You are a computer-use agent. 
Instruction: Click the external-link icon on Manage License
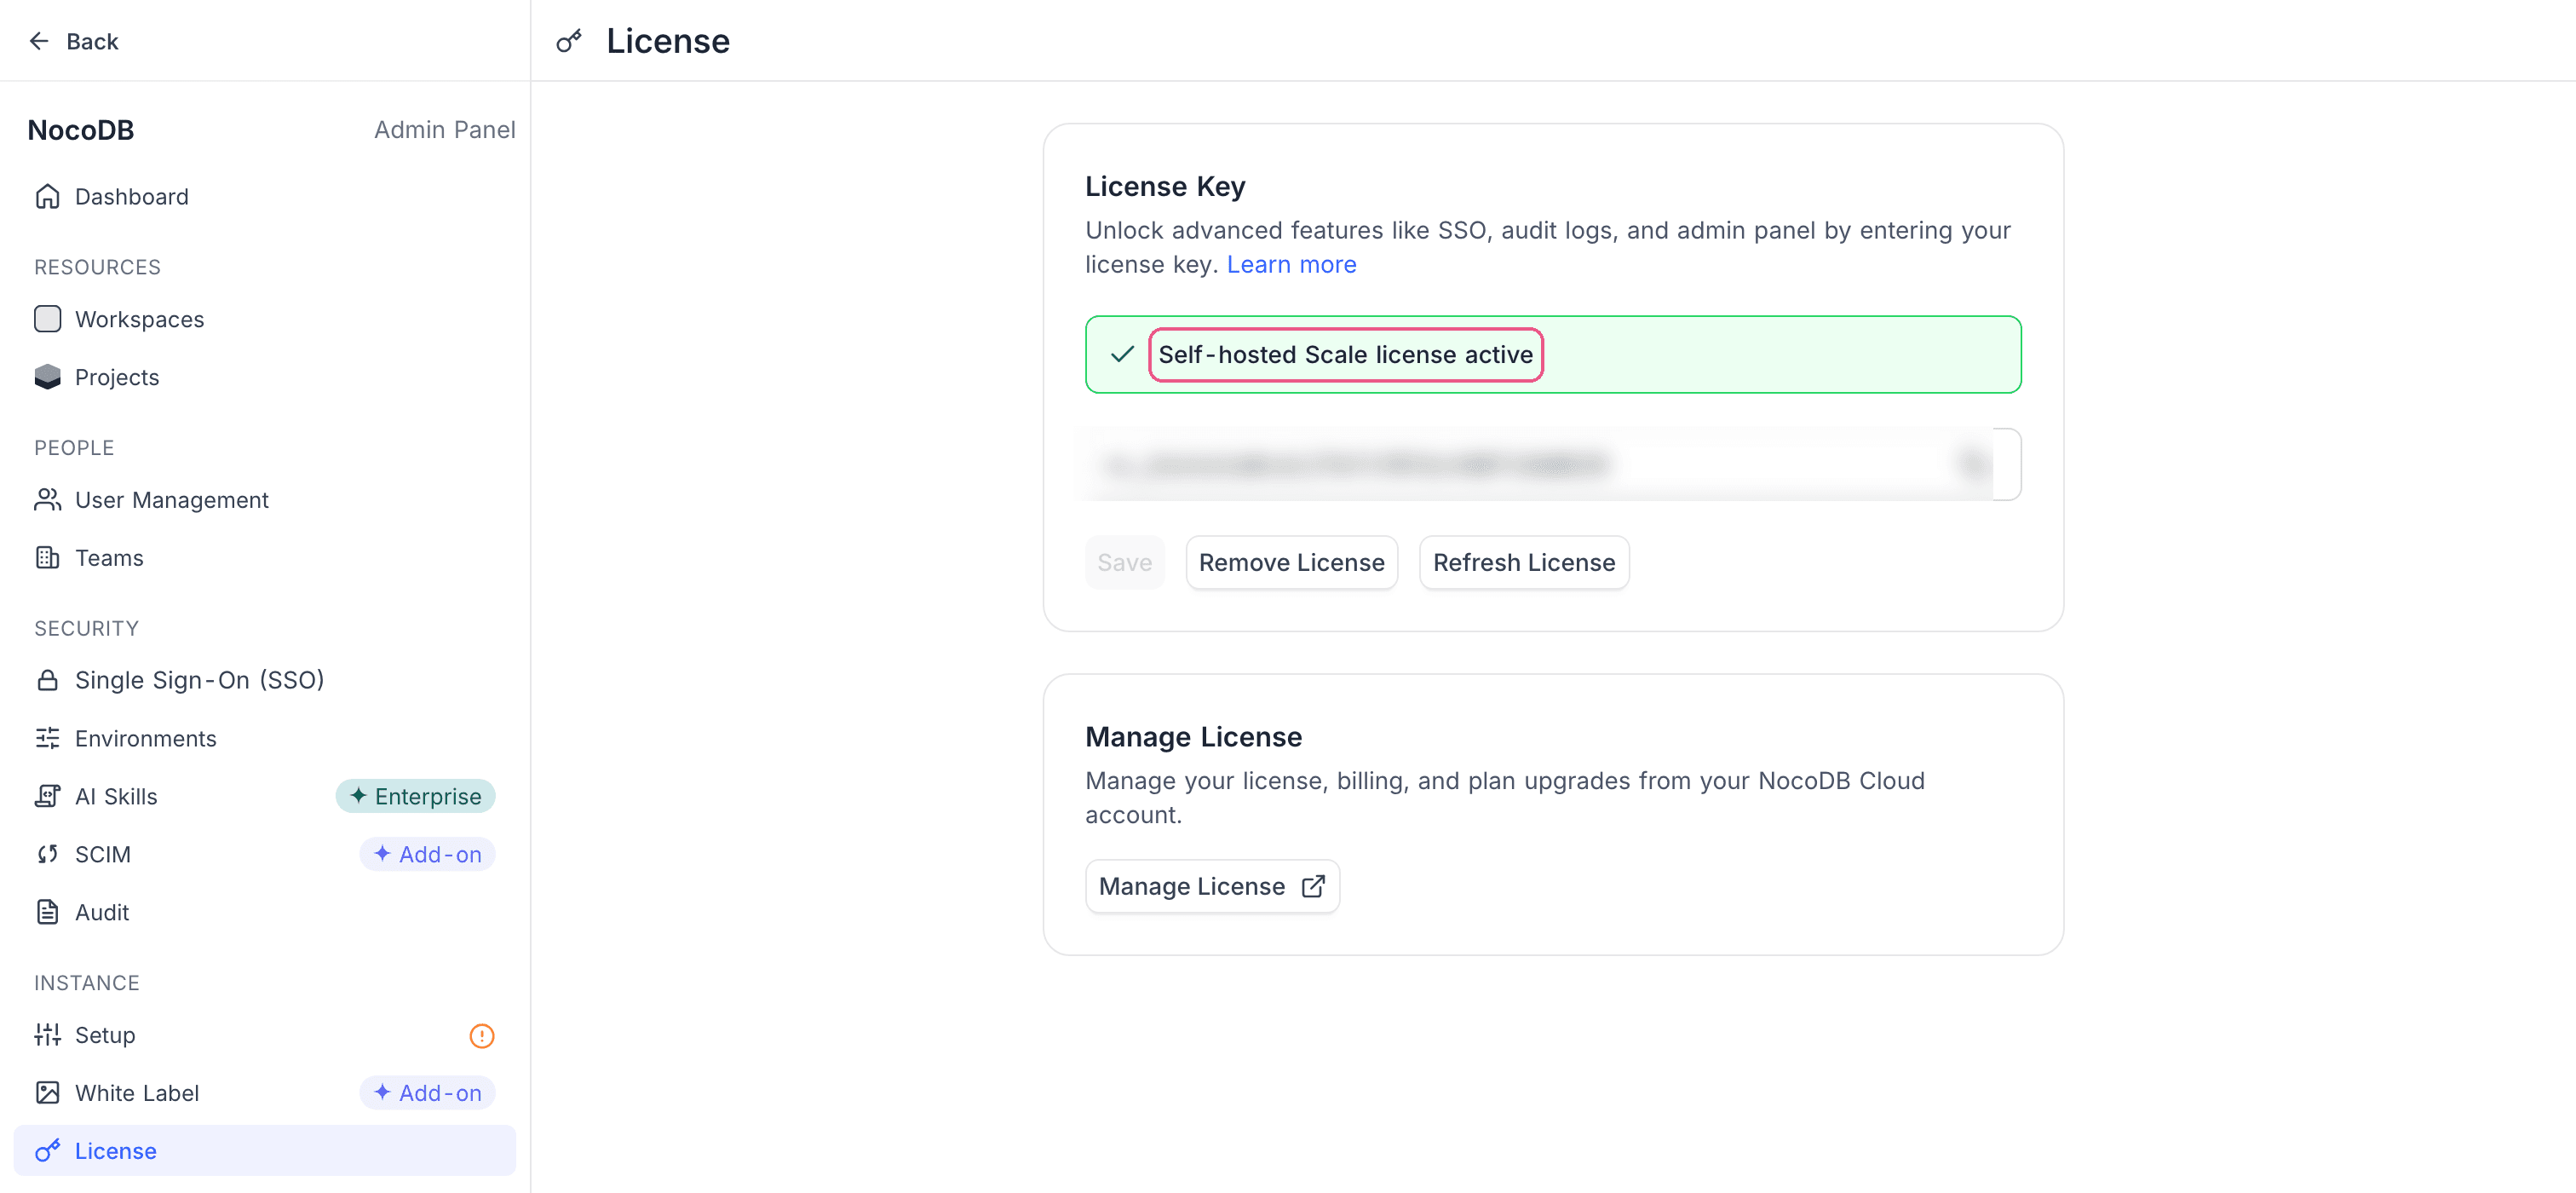(1313, 886)
